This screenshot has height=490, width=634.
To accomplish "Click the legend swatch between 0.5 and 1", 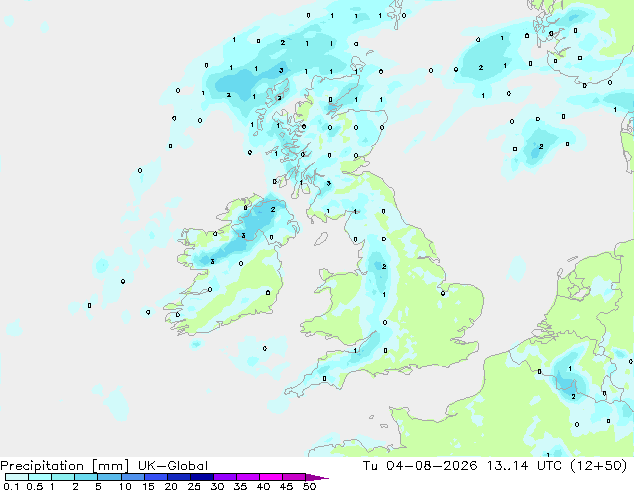I will [40, 477].
